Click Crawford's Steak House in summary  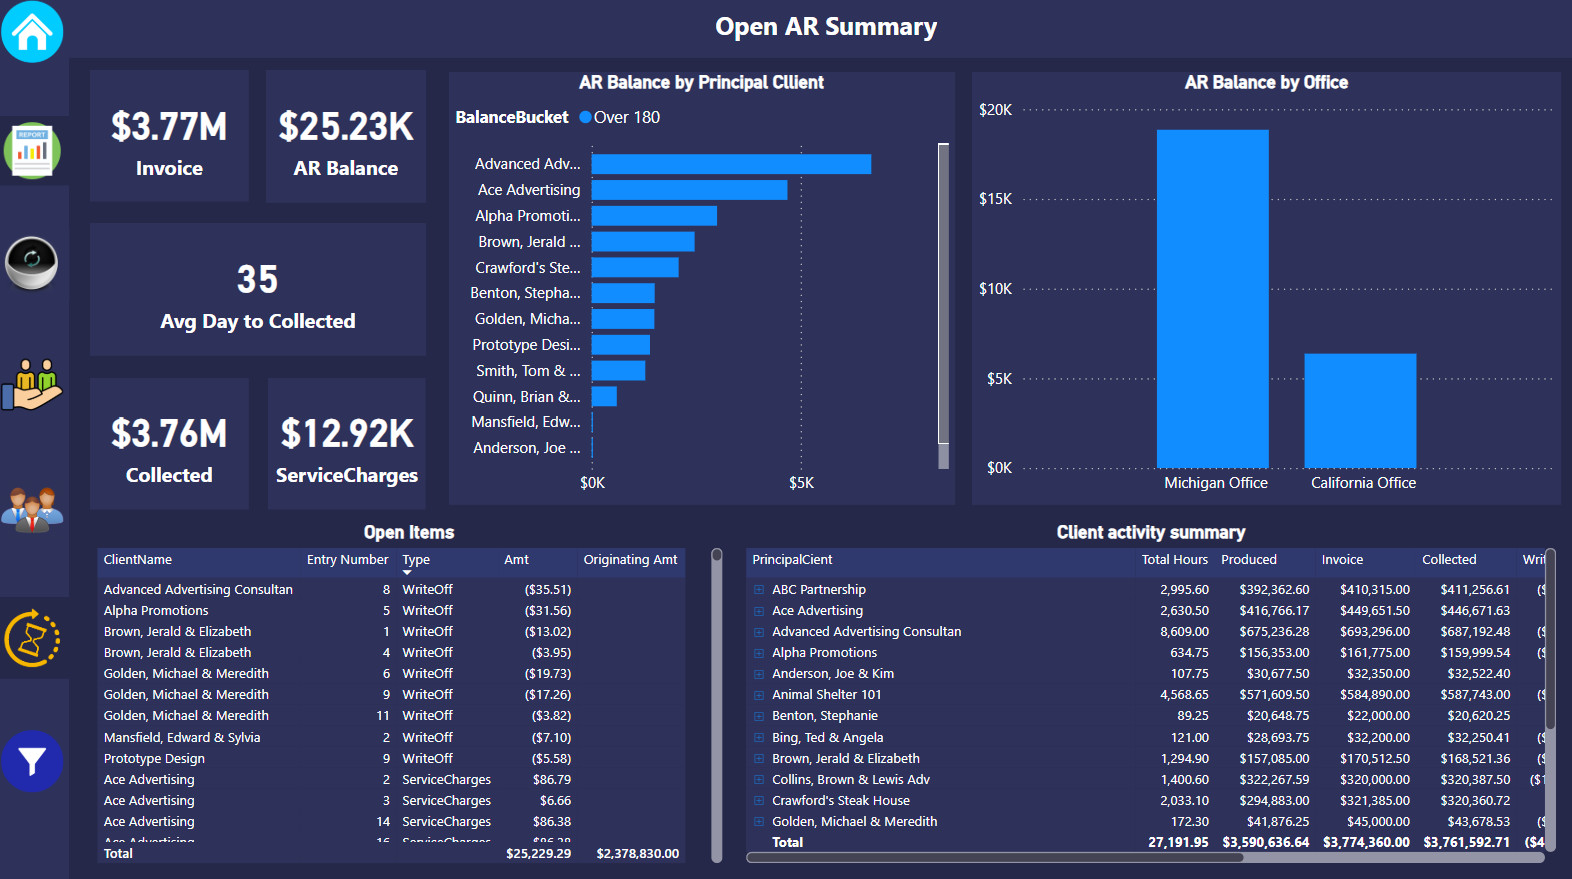click(x=841, y=801)
